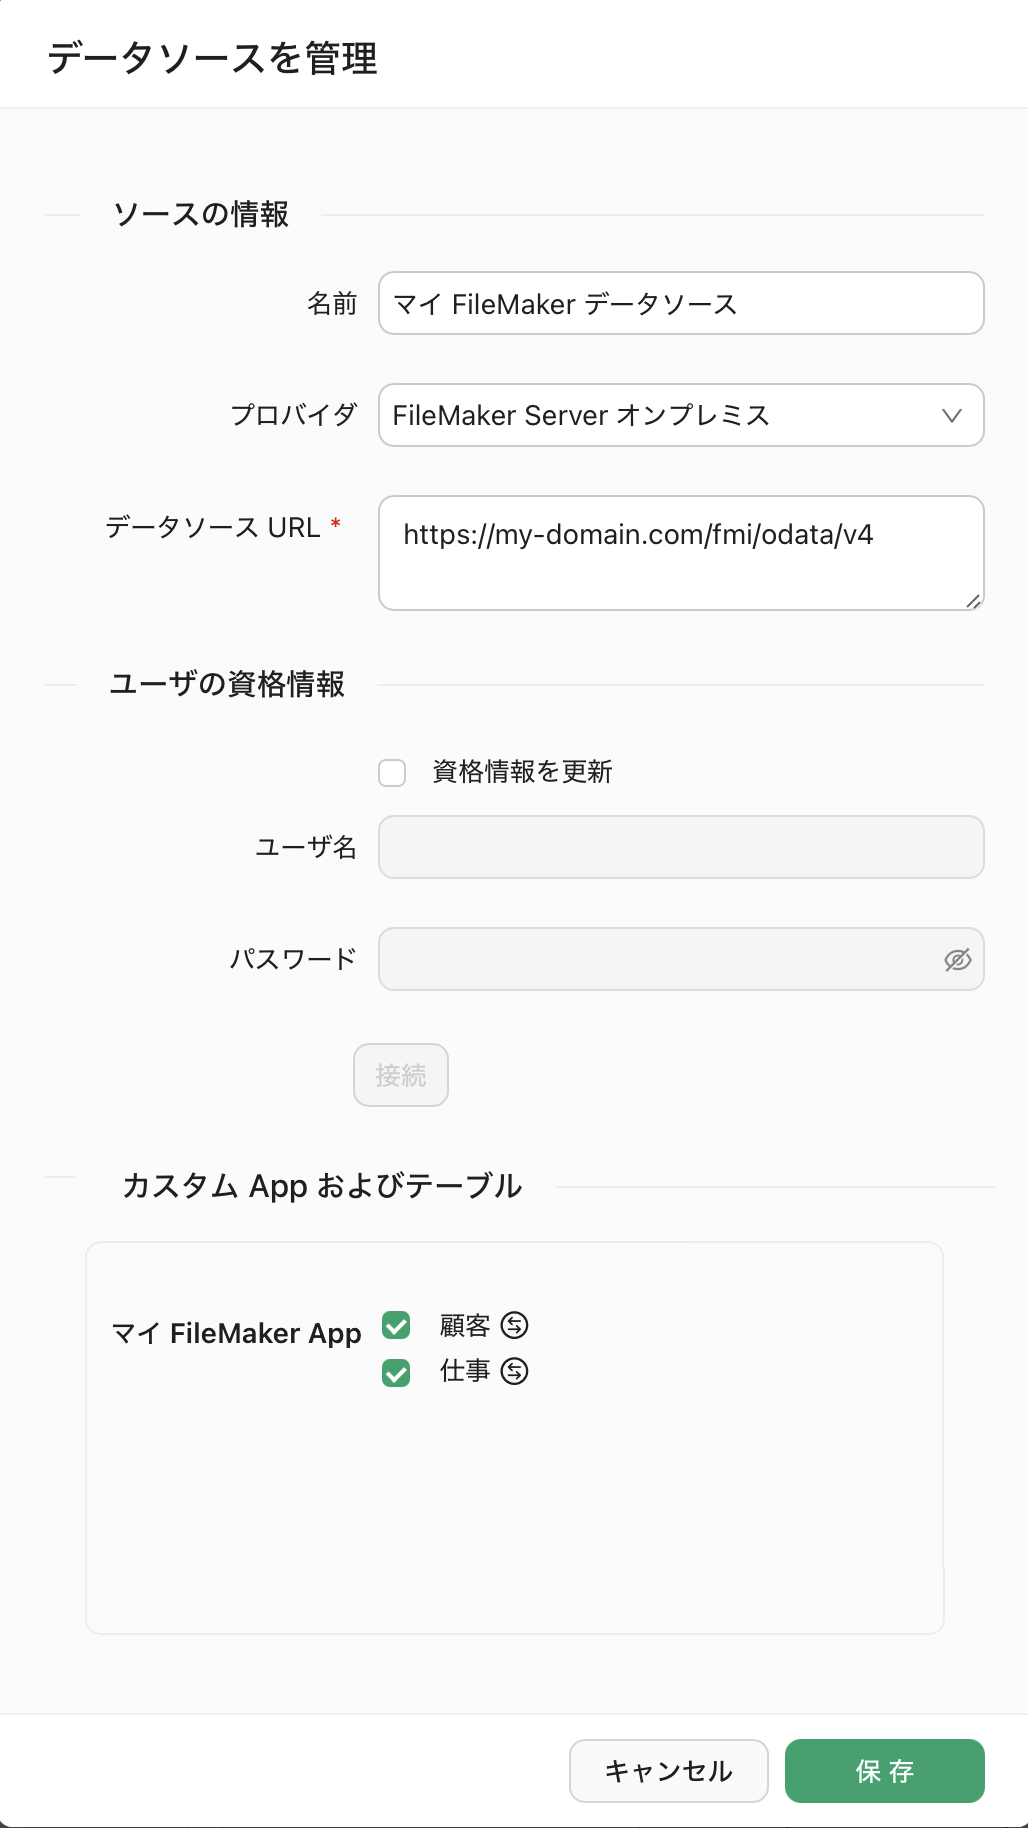
Task: Click the sync icon next to 顧客
Action: coord(514,1325)
